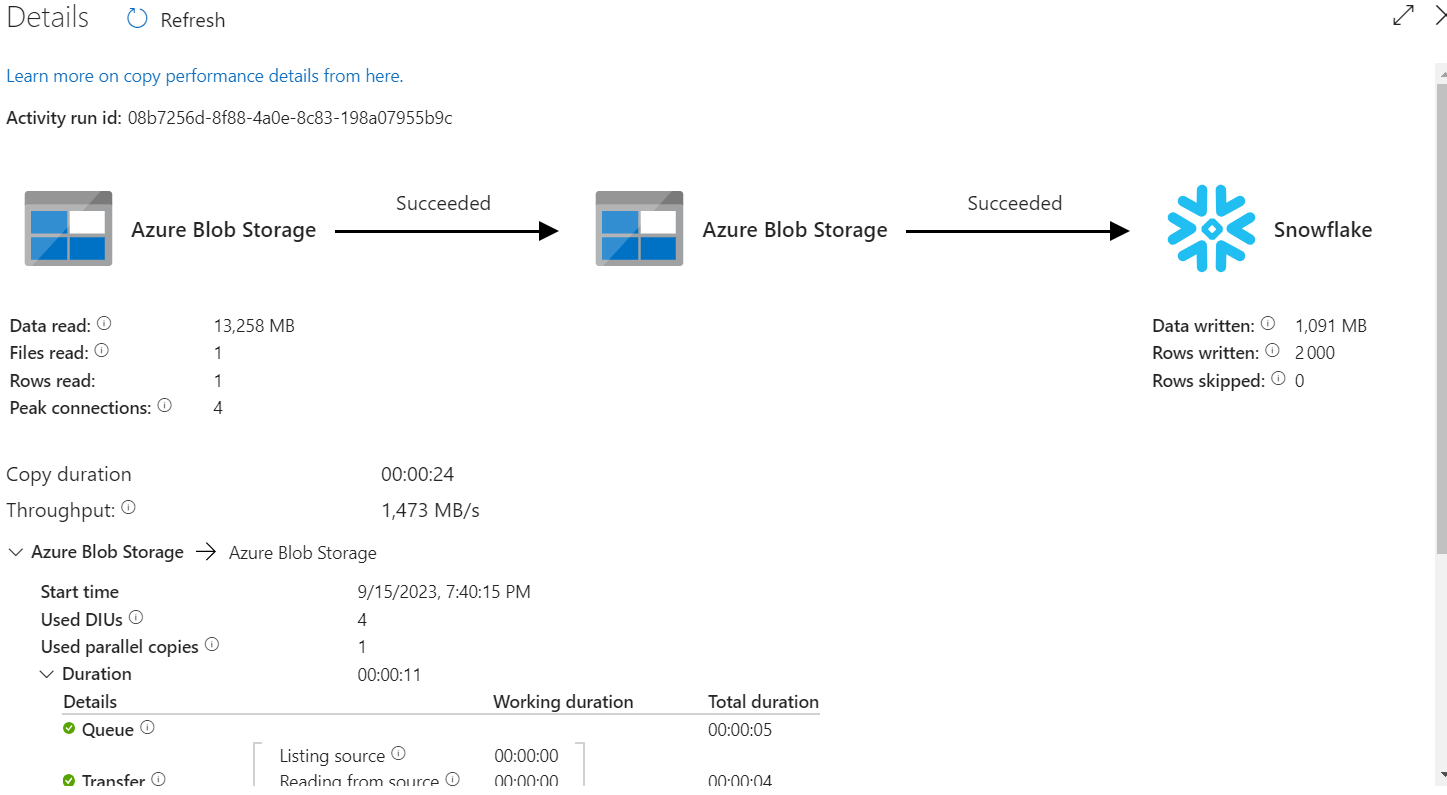Click info icon next to Used parallel copies
The width and height of the screenshot is (1447, 795).
212,645
